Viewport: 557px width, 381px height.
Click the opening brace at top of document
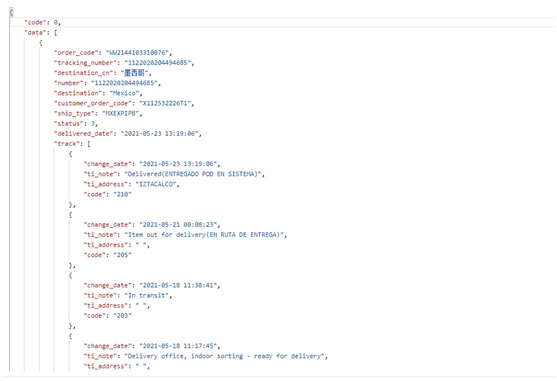click(x=11, y=12)
